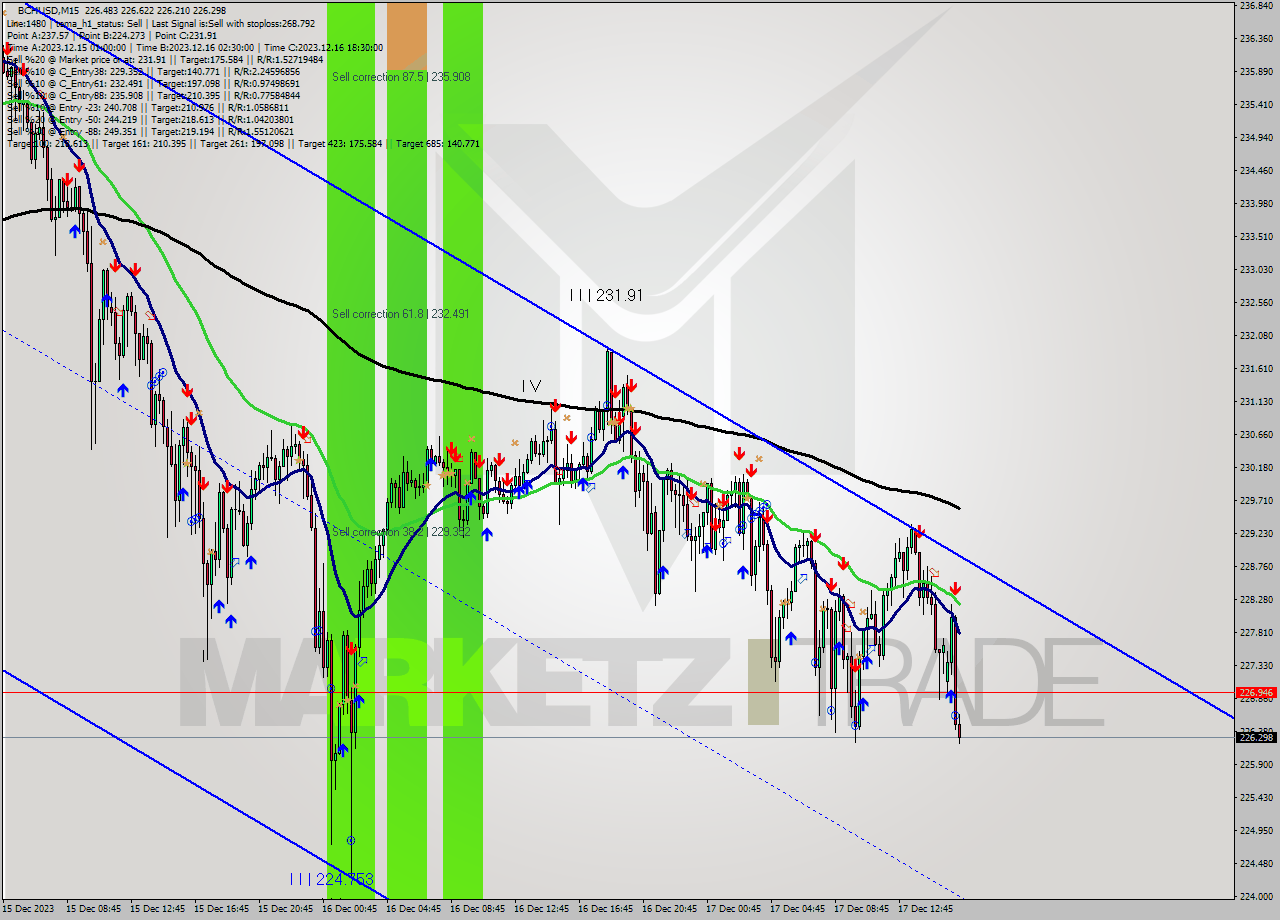Click the 'Sell correction 38.2 | 229.352' label
Screen dimensions: 1280x920
401,532
